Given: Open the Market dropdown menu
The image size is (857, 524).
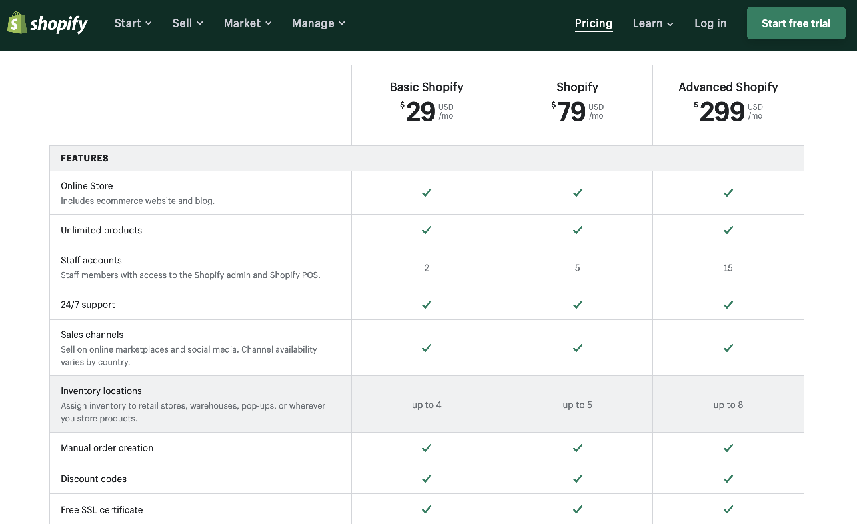Looking at the screenshot, I should pos(247,23).
